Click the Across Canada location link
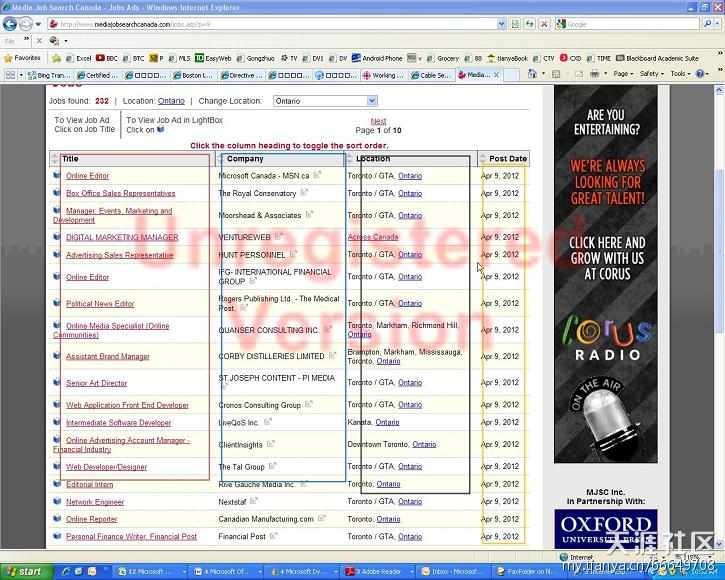The width and height of the screenshot is (725, 580). (x=373, y=237)
